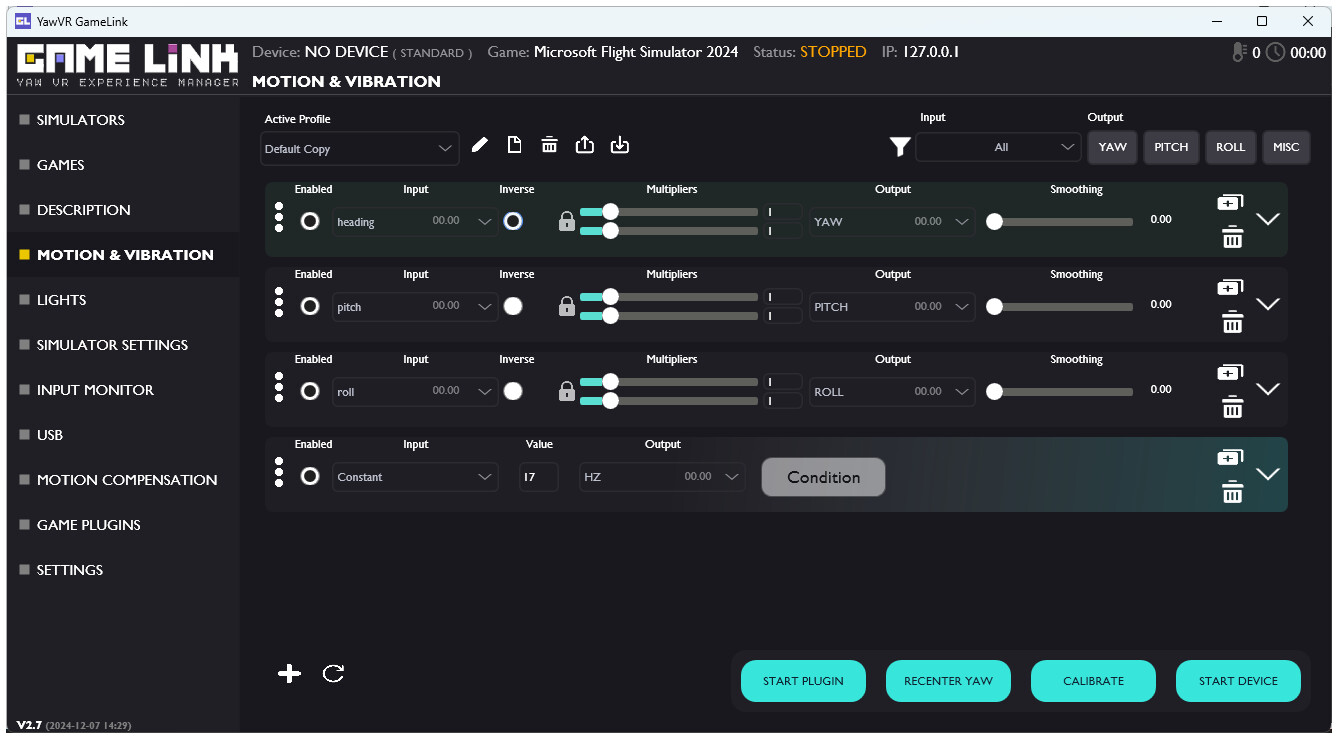This screenshot has height=739, width=1338.
Task: Toggle Inverse on the pitch row
Action: [x=513, y=306]
